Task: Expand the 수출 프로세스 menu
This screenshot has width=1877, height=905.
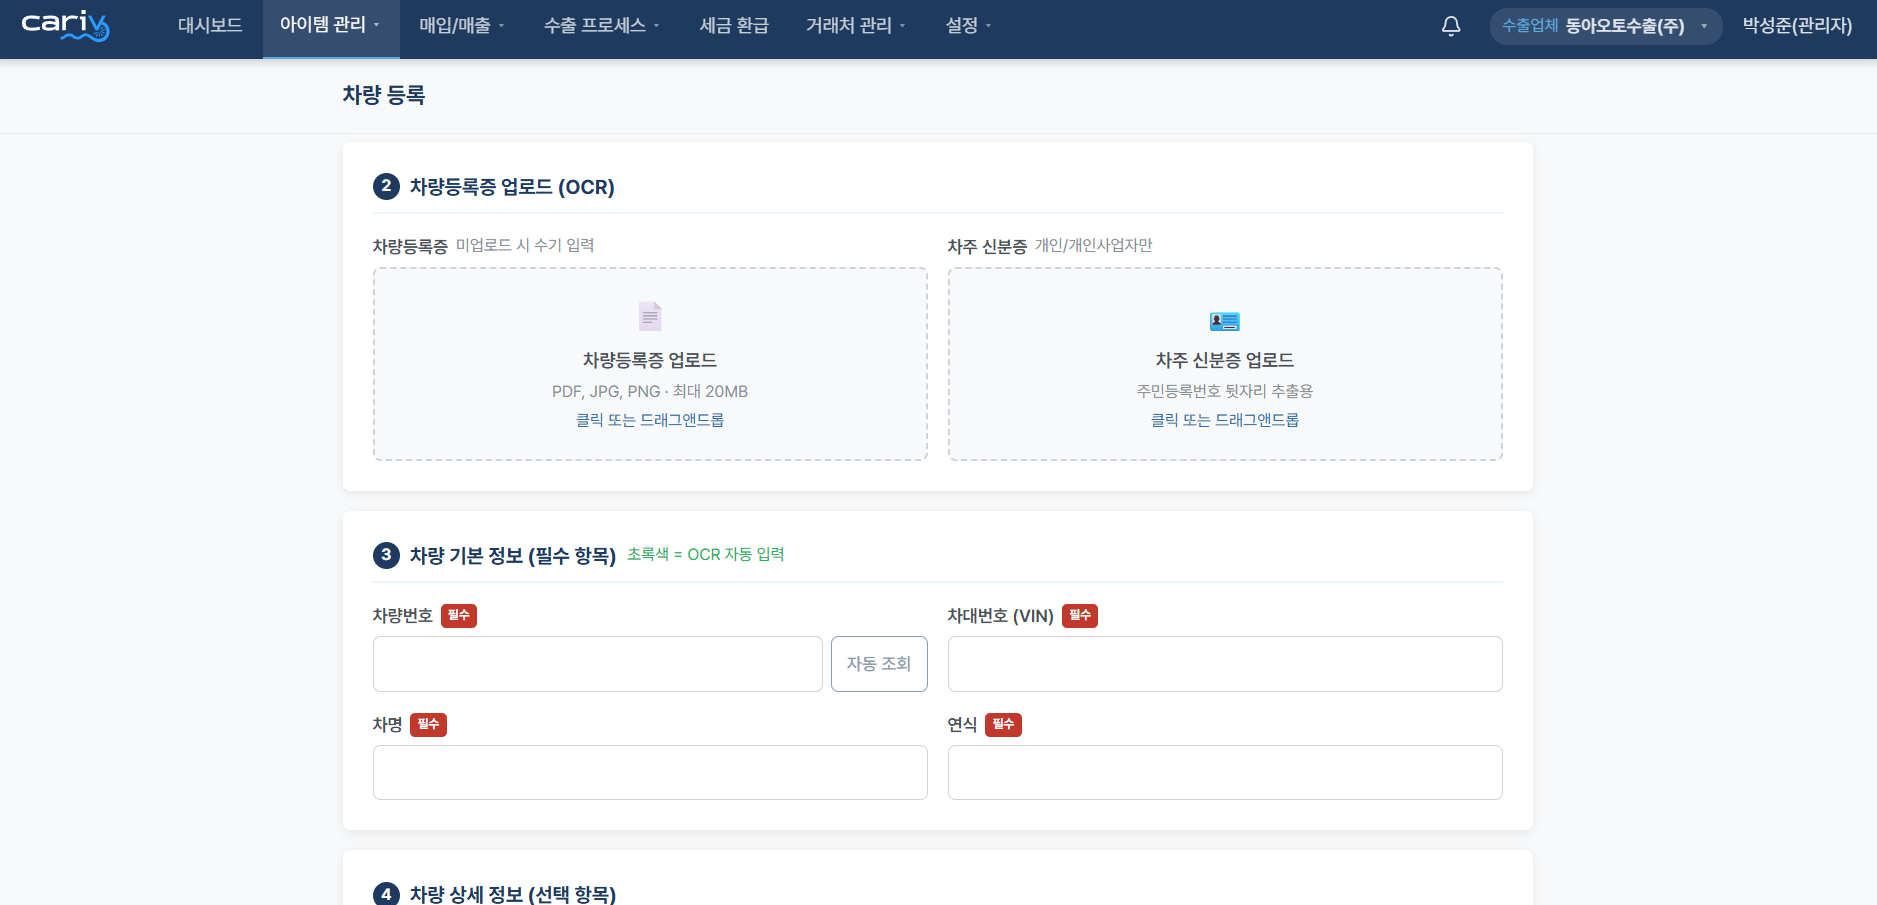Action: pyautogui.click(x=602, y=26)
